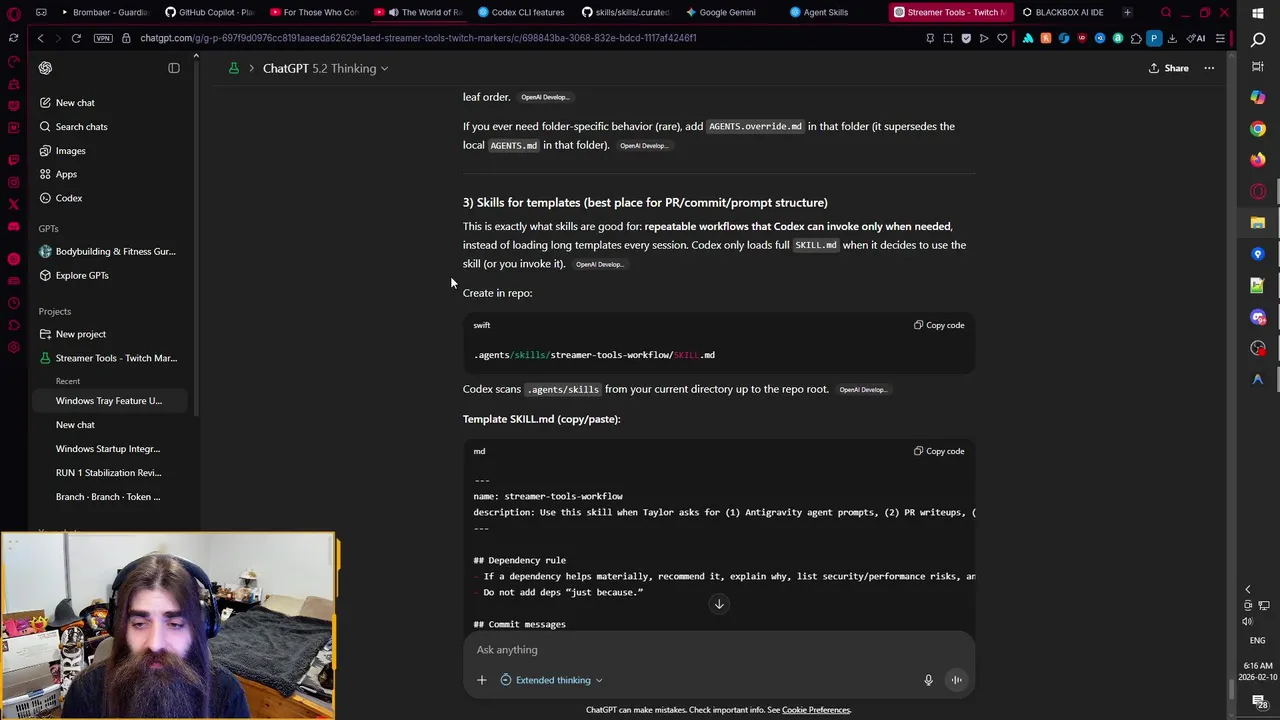Copy code of the md template block
The width and height of the screenshot is (1280, 720).
point(939,451)
